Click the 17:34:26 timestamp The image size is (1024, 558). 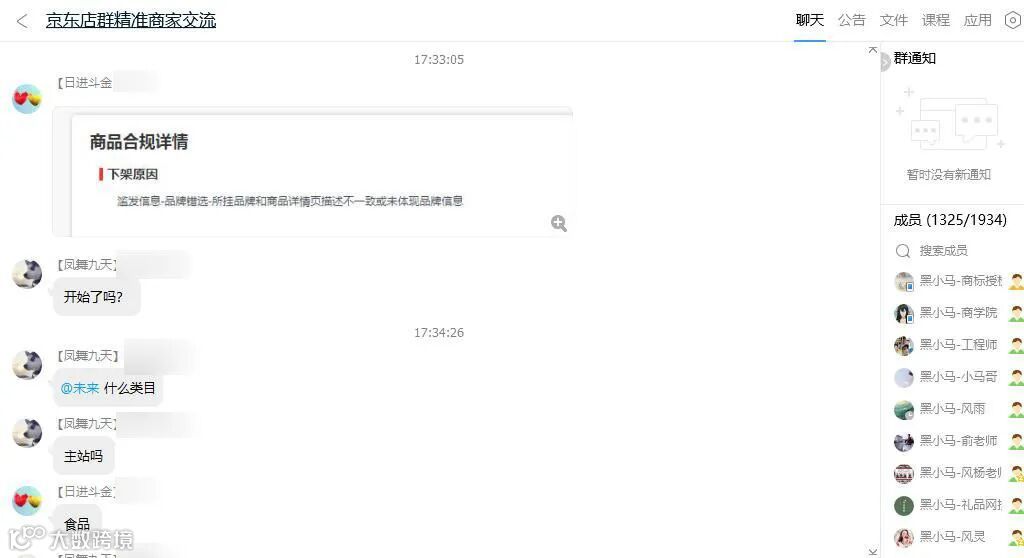(439, 333)
